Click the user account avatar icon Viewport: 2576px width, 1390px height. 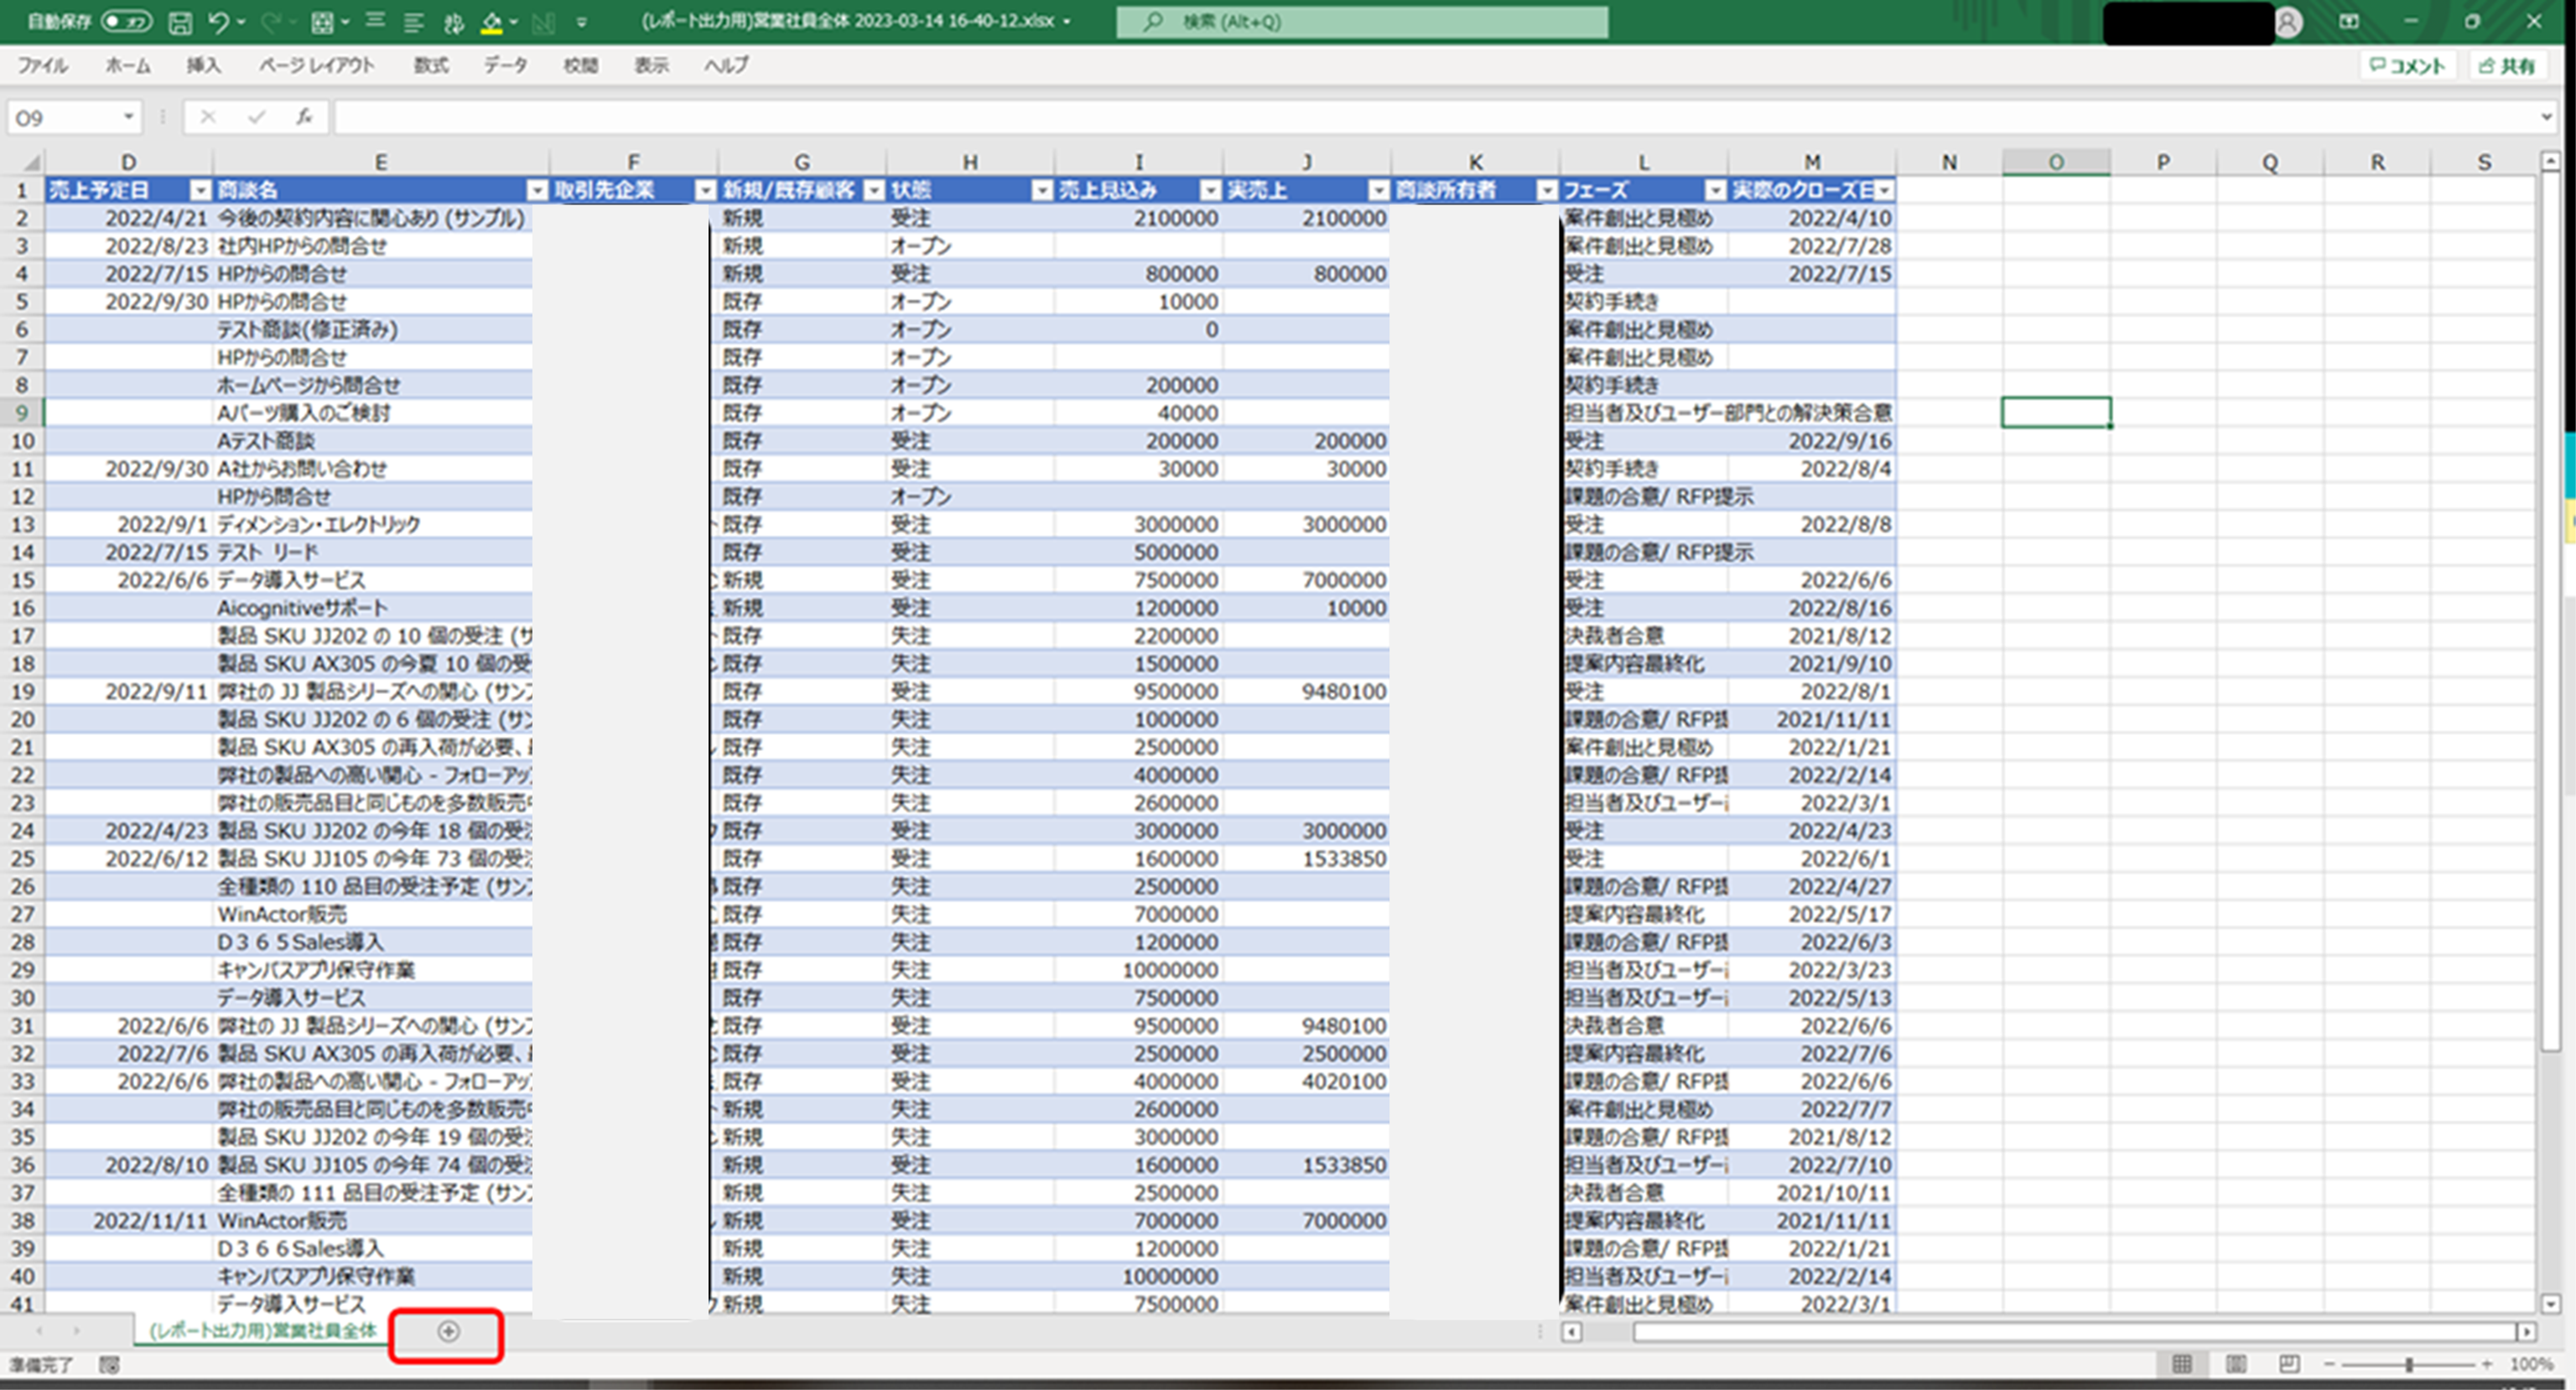(2288, 22)
